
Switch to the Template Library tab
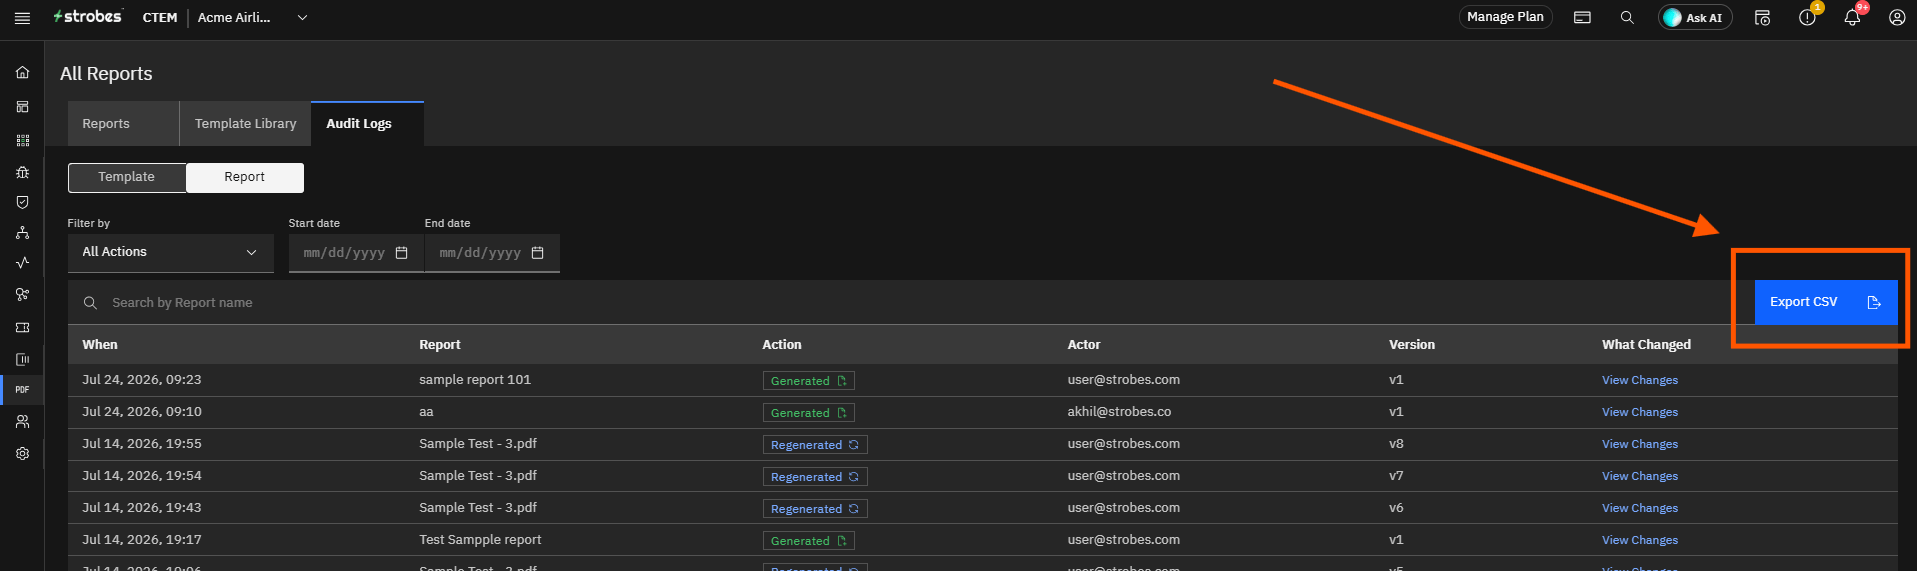pos(245,124)
